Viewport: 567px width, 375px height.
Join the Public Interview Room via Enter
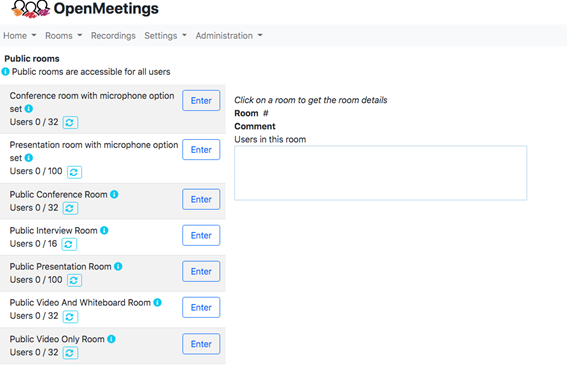201,235
